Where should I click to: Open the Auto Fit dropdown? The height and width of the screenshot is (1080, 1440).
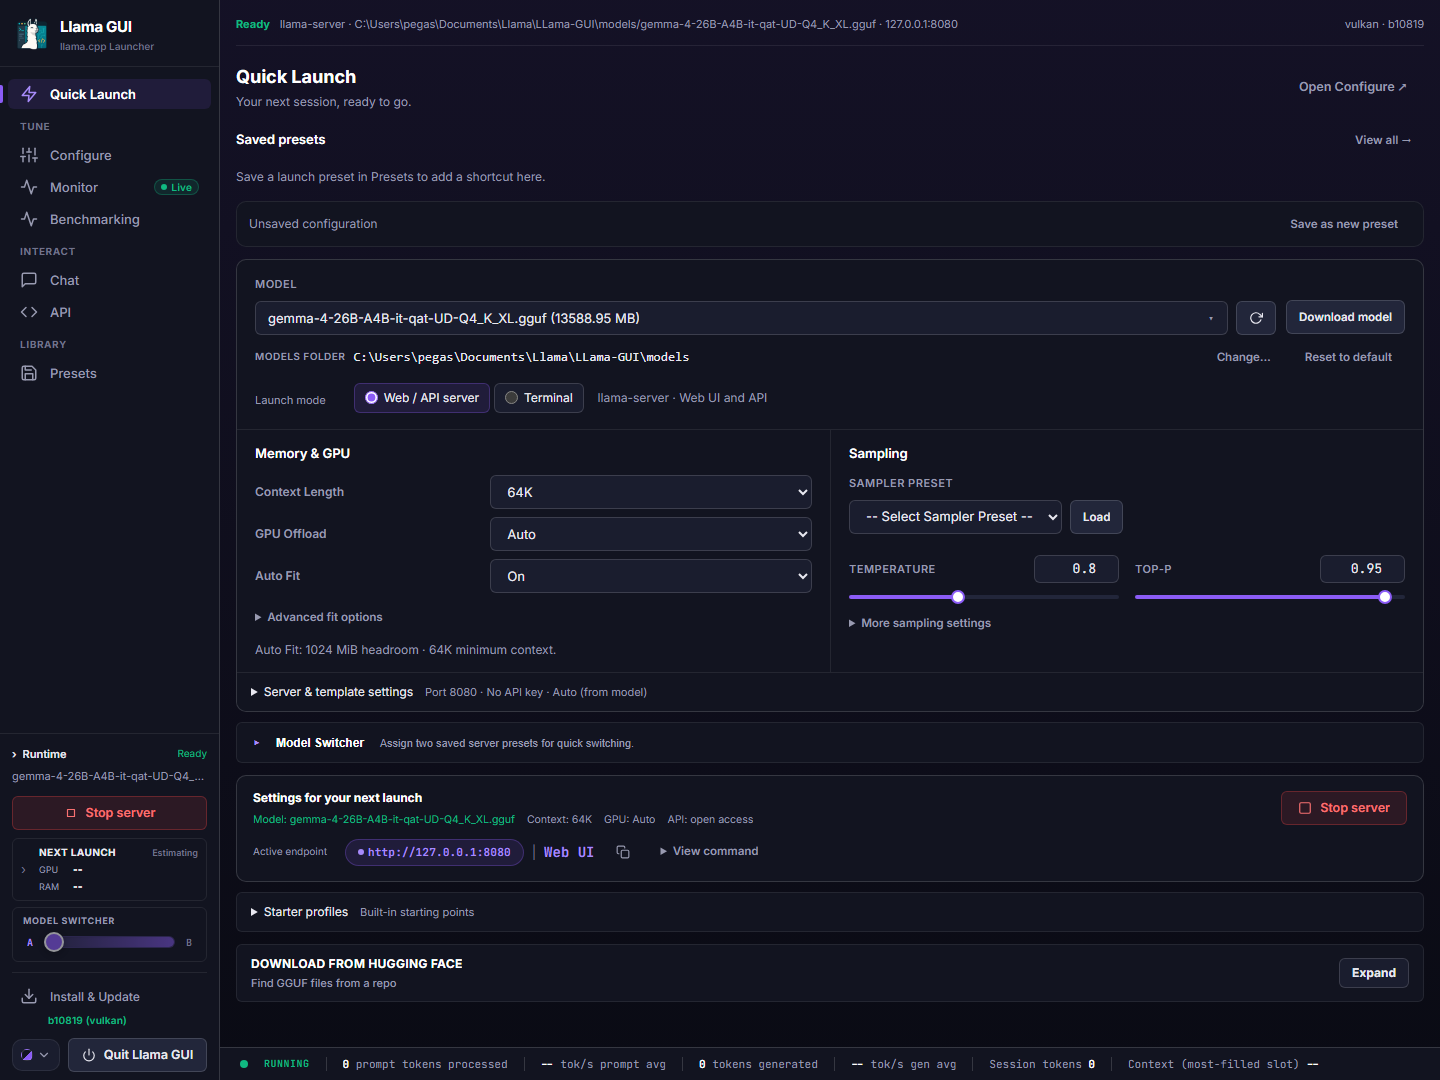click(x=651, y=576)
